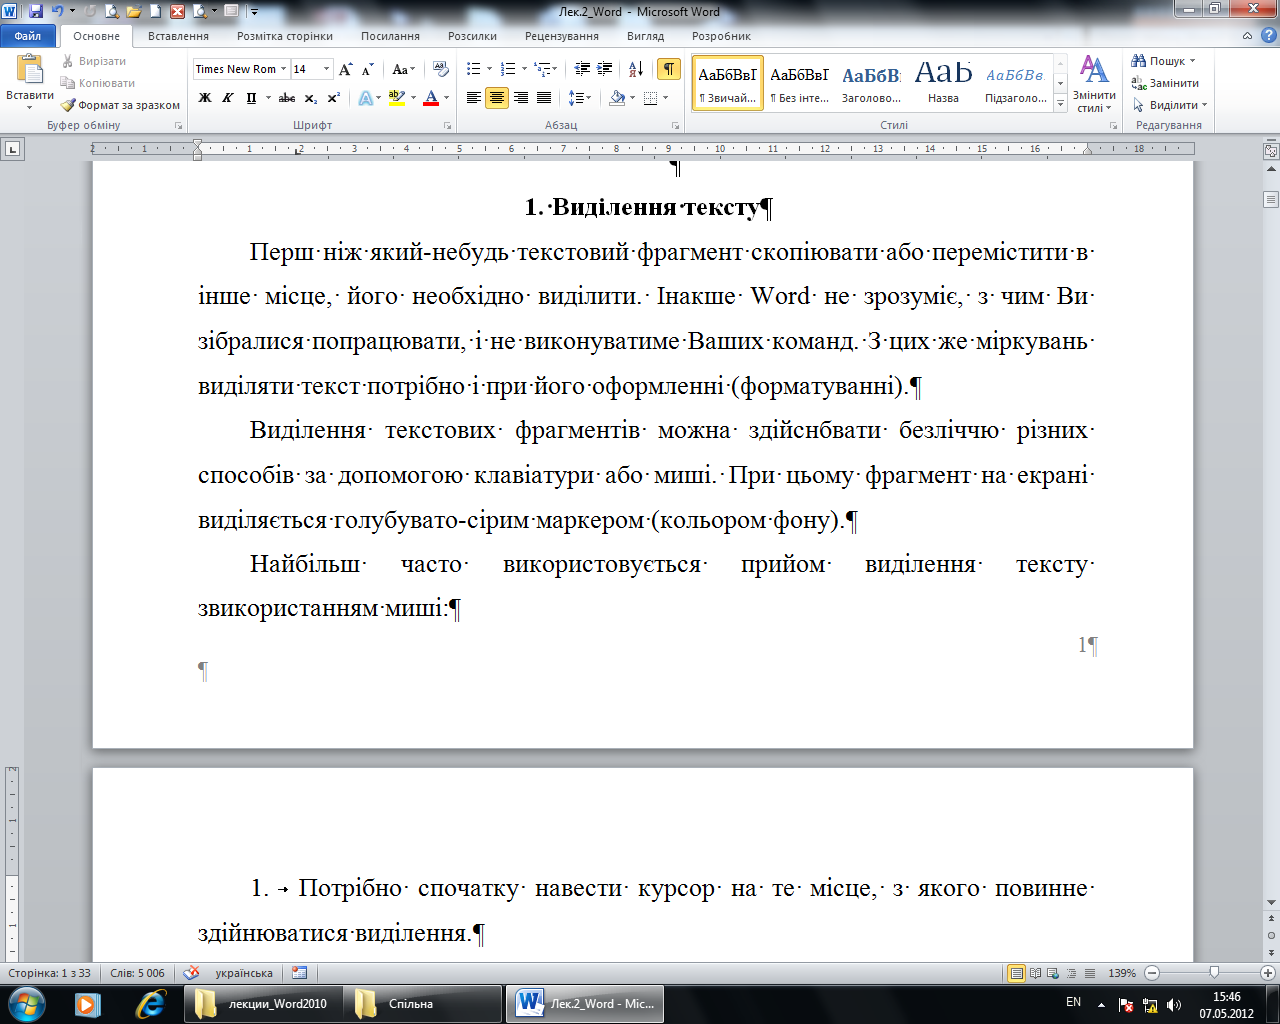Image resolution: width=1280 pixels, height=1024 pixels.
Task: Click Change Styles (Змінити стилі) button
Action: coord(1094,84)
